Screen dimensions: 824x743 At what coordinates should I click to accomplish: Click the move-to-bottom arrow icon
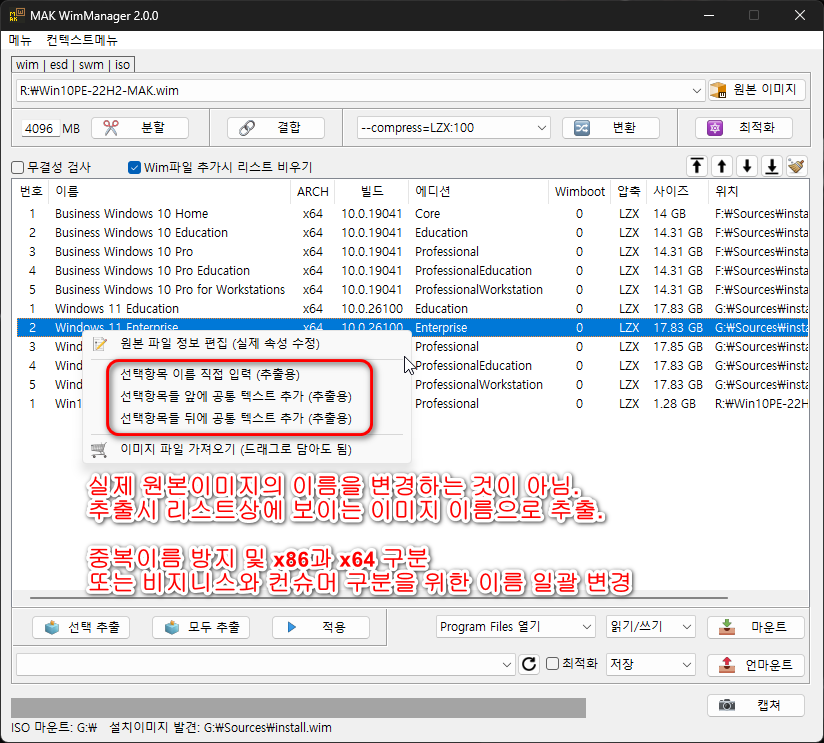(x=771, y=167)
